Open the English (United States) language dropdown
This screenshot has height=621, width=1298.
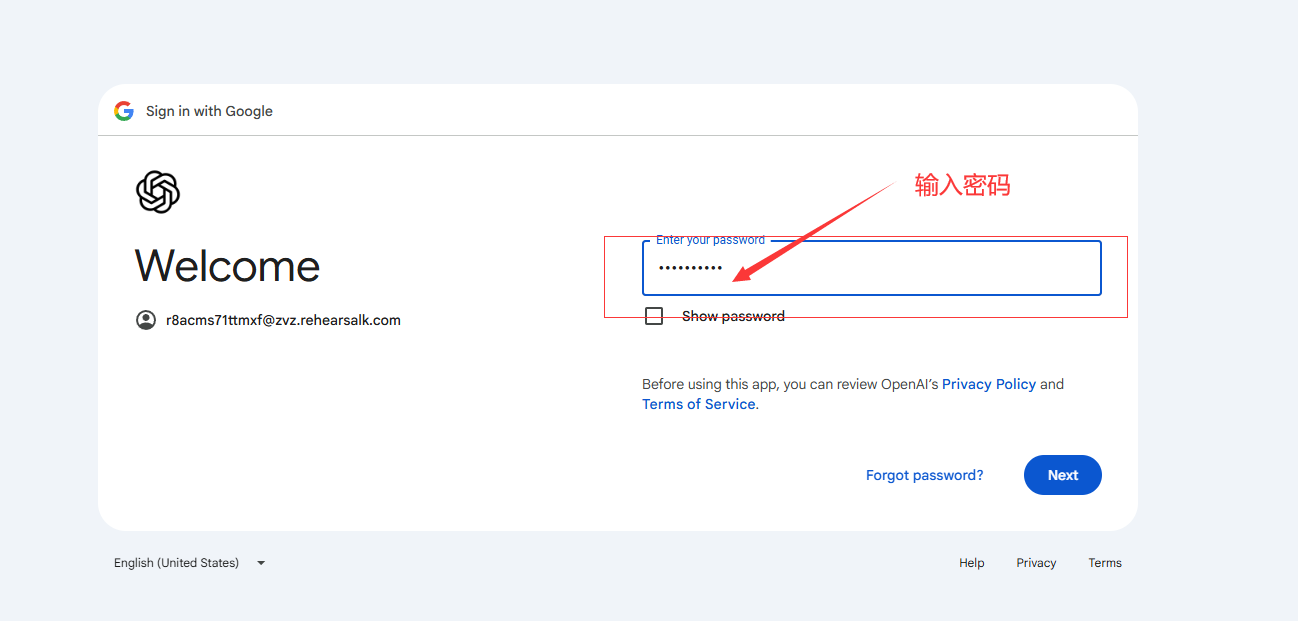click(x=190, y=563)
